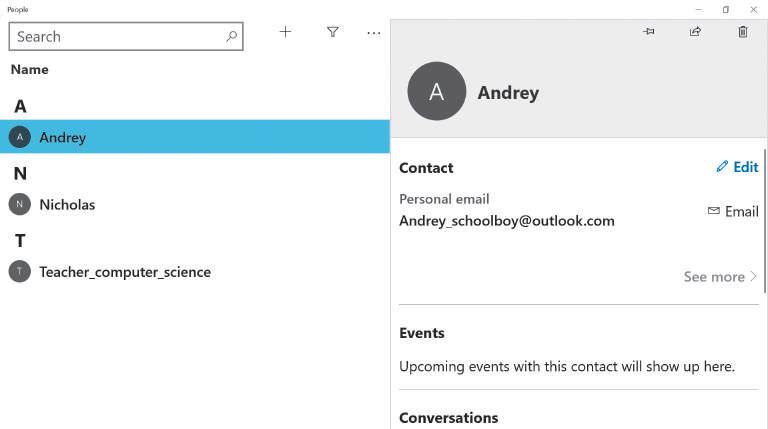Open the filter contacts funnel icon
Image resolution: width=768 pixels, height=429 pixels.
coord(333,32)
